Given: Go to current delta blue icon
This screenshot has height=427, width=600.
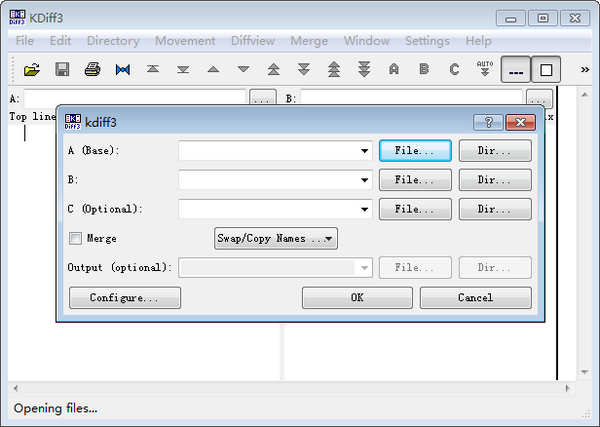Looking at the screenshot, I should pyautogui.click(x=123, y=69).
